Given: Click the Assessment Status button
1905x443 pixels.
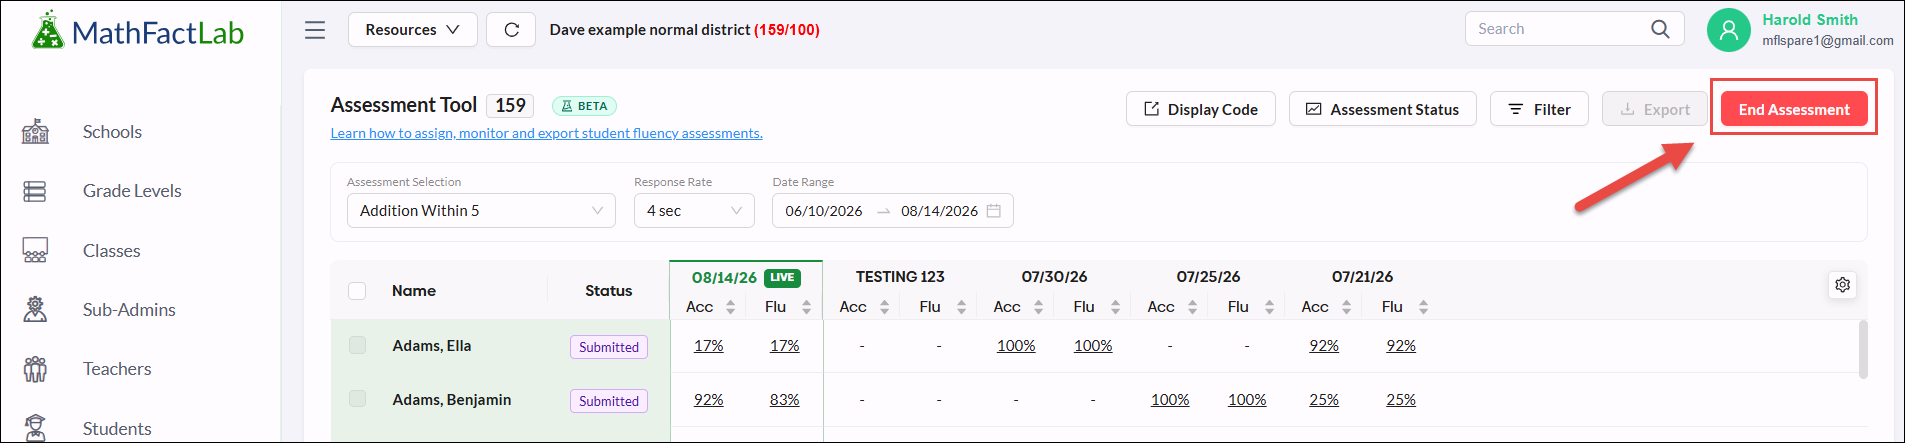Looking at the screenshot, I should point(1382,109).
